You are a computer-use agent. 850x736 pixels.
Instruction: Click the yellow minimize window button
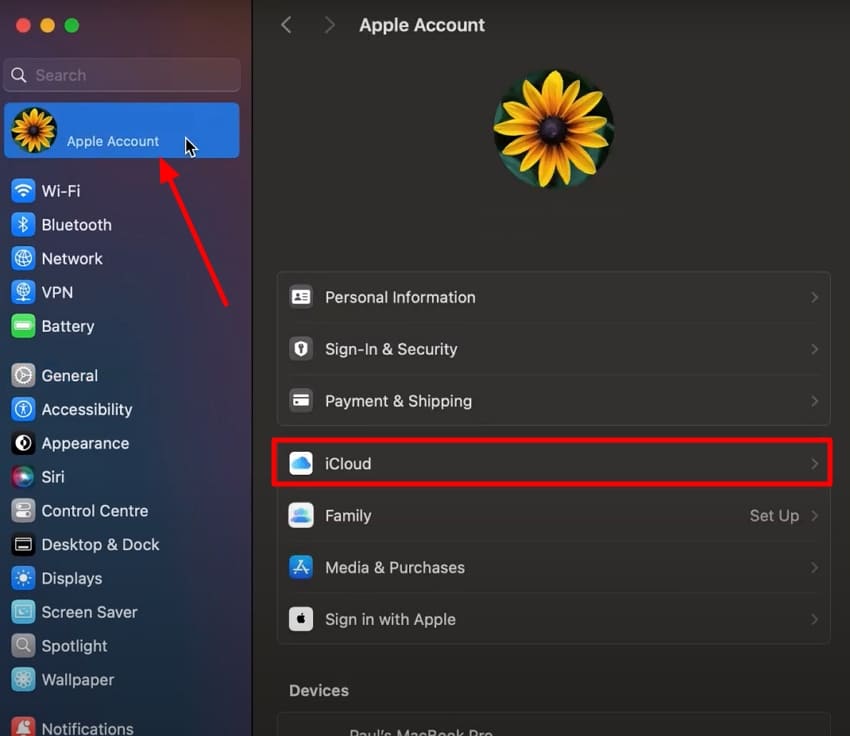(x=48, y=25)
